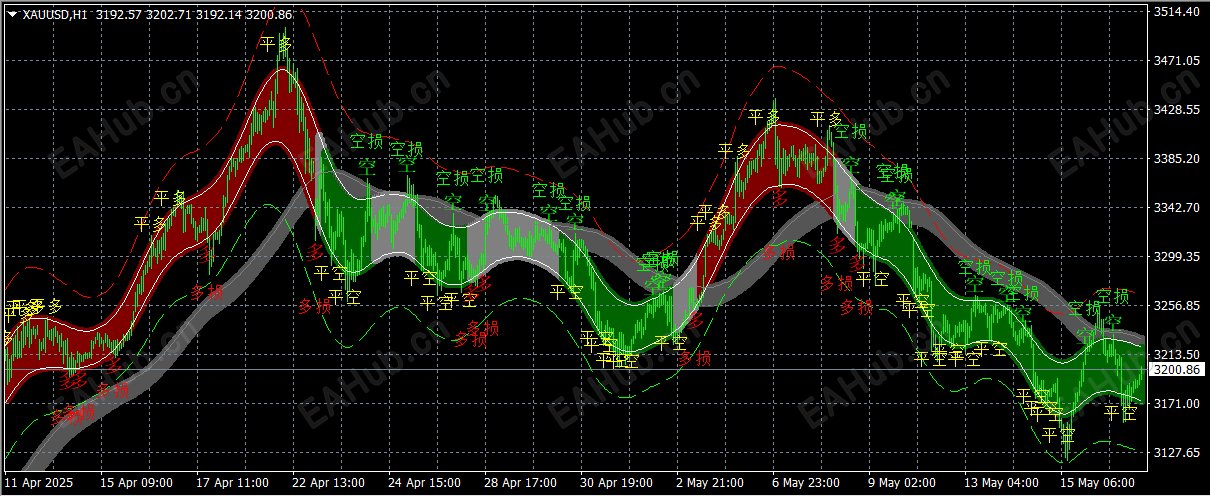
Task: Click time axis label 13 May 04:00
Action: (x=1002, y=483)
